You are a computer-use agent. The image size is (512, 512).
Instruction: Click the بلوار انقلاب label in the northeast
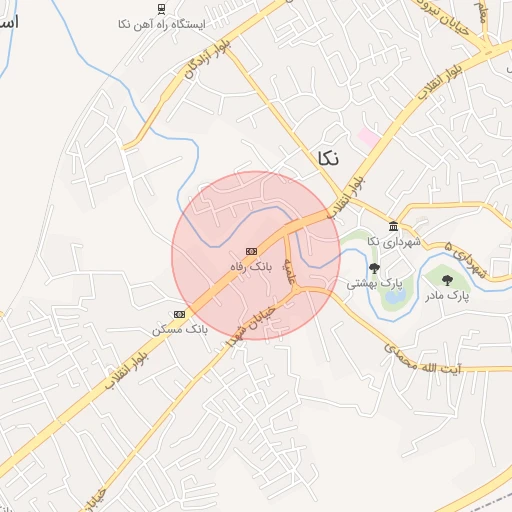pos(440,82)
